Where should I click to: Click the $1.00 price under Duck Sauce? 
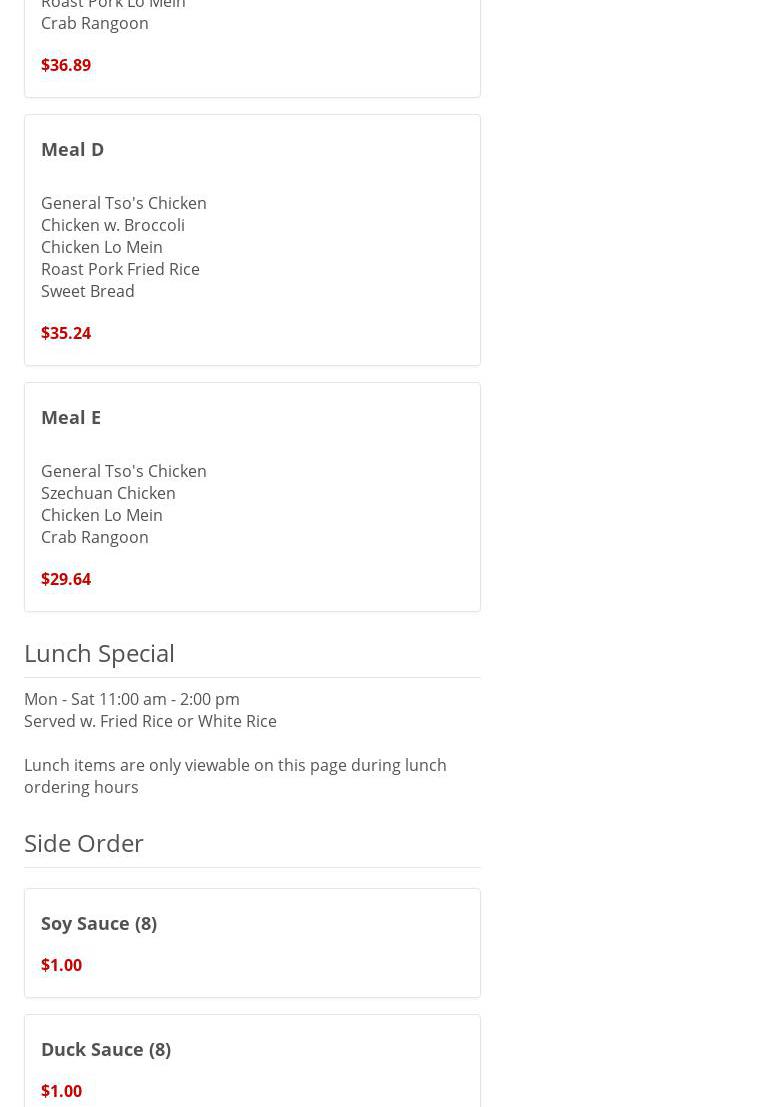click(x=61, y=1091)
